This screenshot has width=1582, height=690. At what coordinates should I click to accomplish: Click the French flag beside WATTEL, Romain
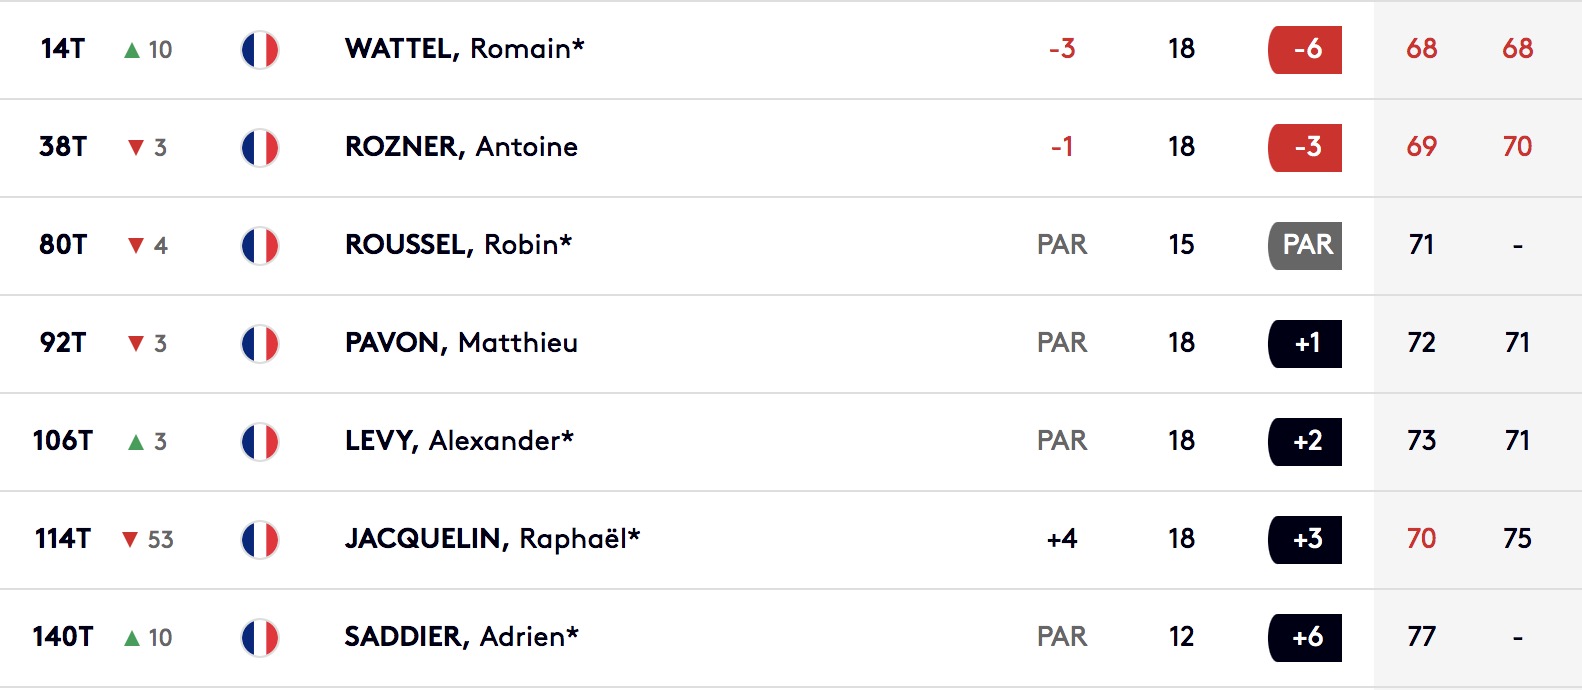click(259, 50)
